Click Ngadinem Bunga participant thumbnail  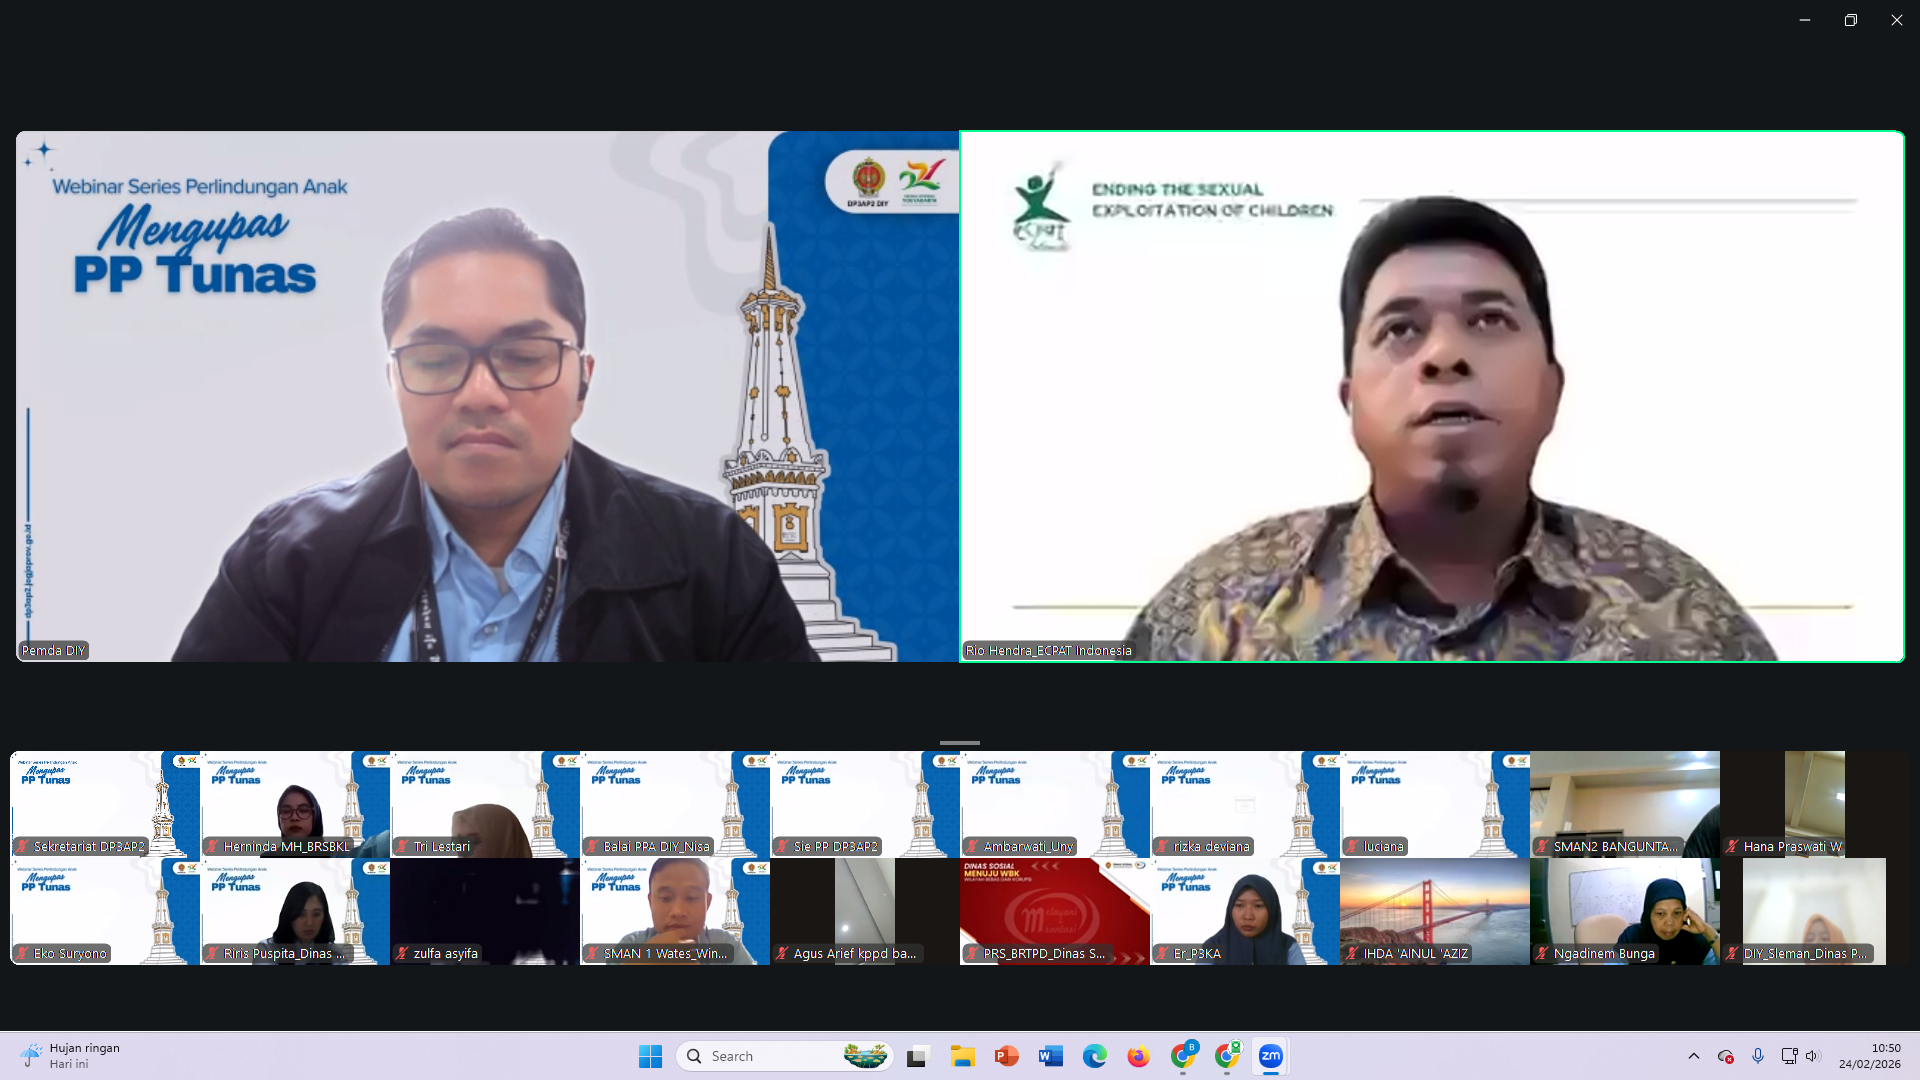pyautogui.click(x=1624, y=911)
